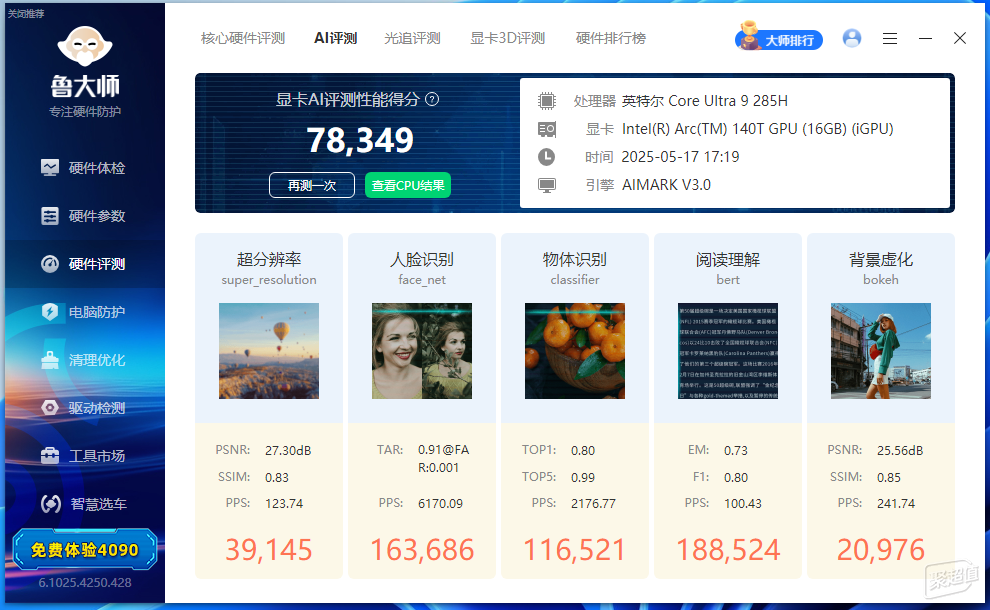Switch to the 核心硬件评测 tab
The height and width of the screenshot is (610, 990).
pyautogui.click(x=243, y=39)
